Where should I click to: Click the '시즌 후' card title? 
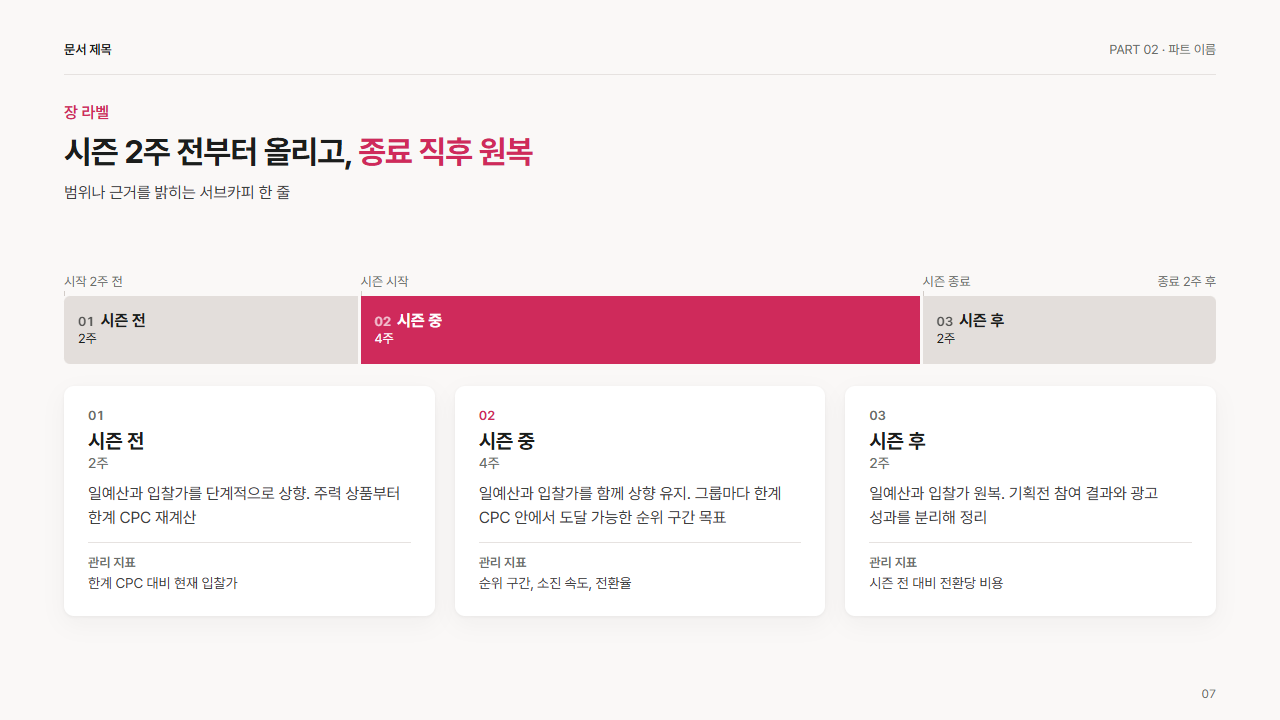pos(898,441)
